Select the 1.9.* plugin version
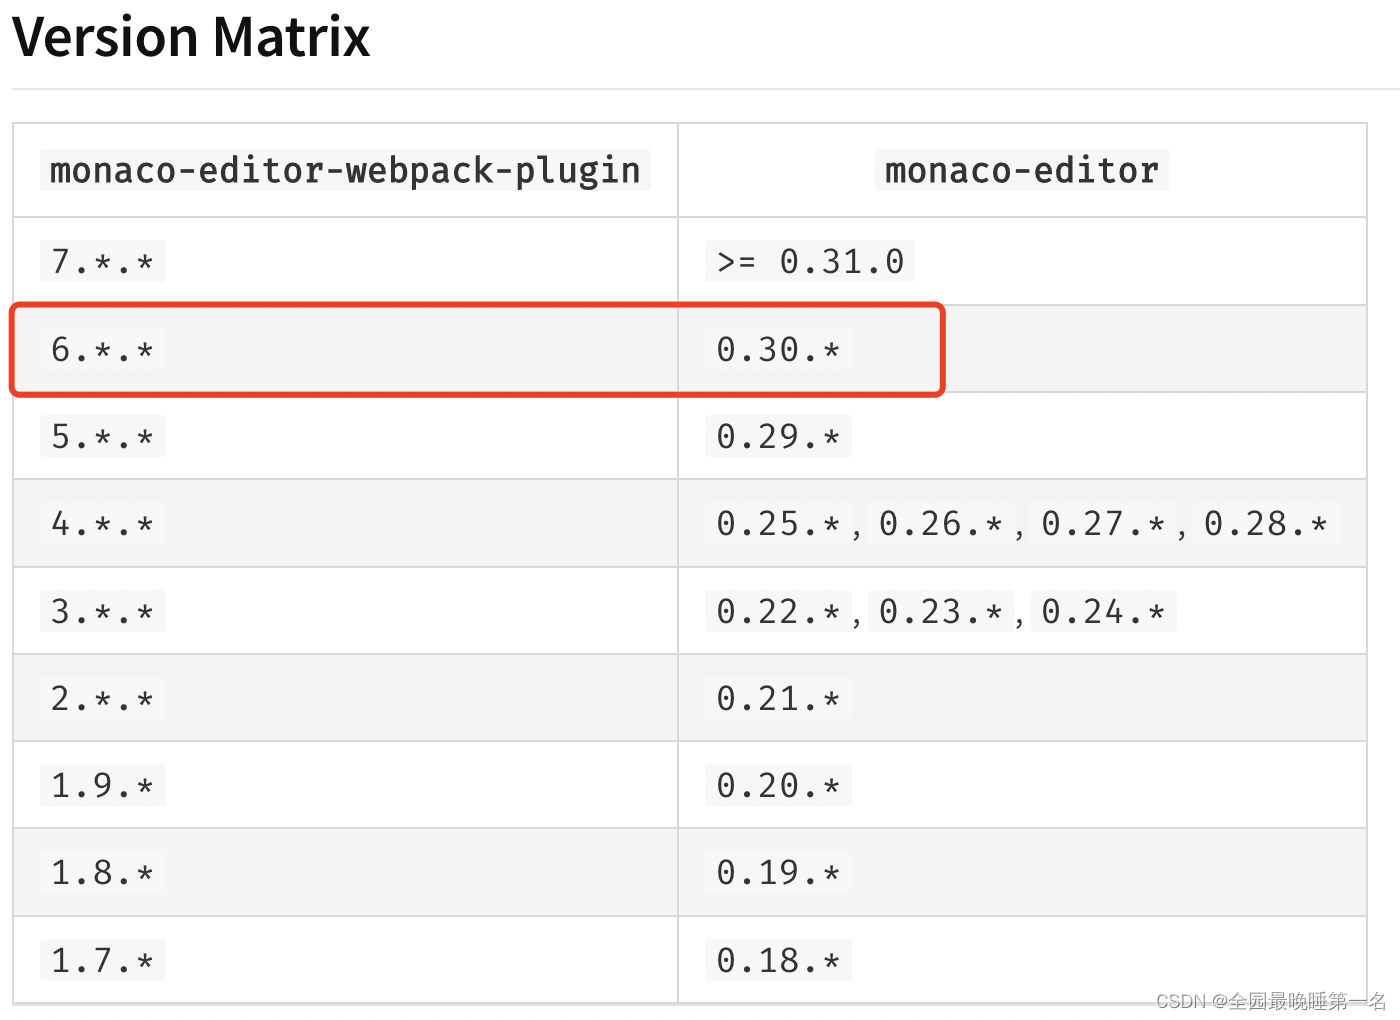The height and width of the screenshot is (1020, 1400). pyautogui.click(x=103, y=785)
